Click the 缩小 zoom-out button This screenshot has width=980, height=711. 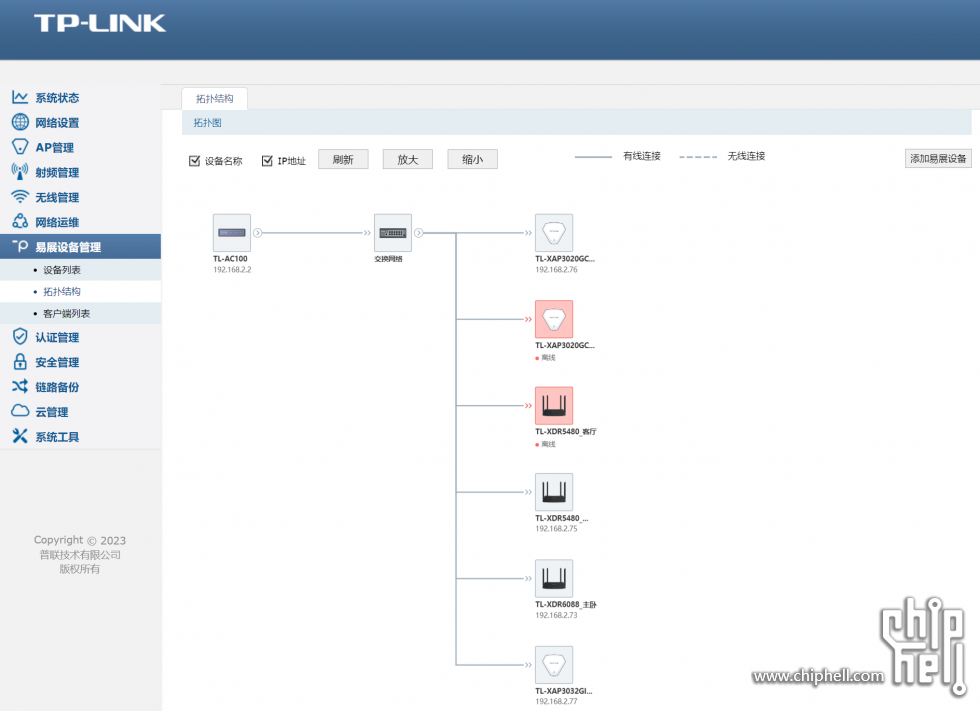472,159
